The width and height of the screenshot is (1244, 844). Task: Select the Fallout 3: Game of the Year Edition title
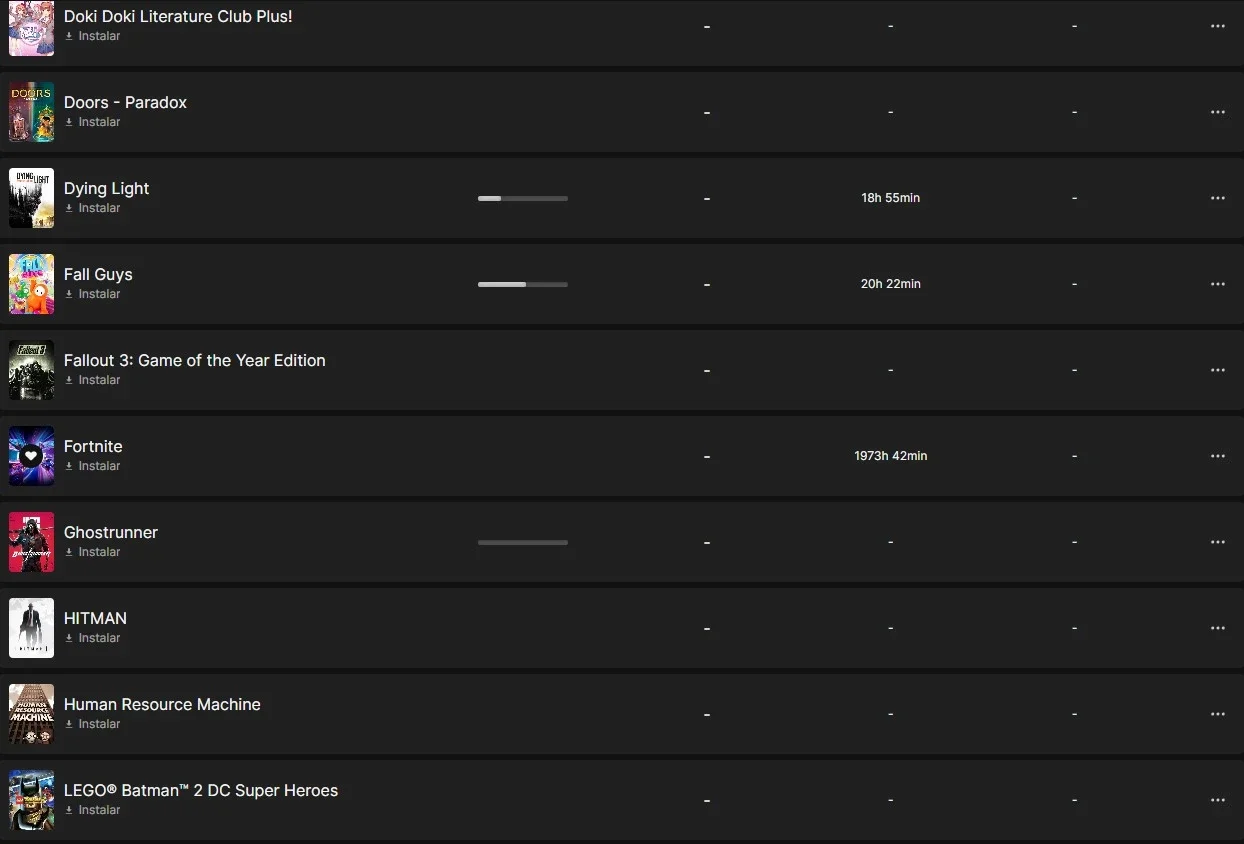(x=195, y=360)
